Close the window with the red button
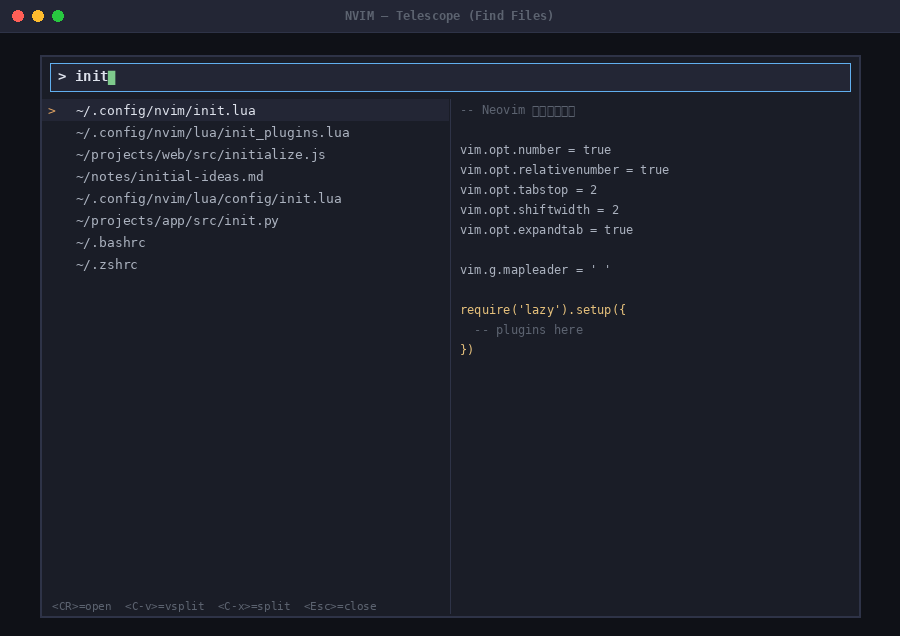 click(18, 16)
